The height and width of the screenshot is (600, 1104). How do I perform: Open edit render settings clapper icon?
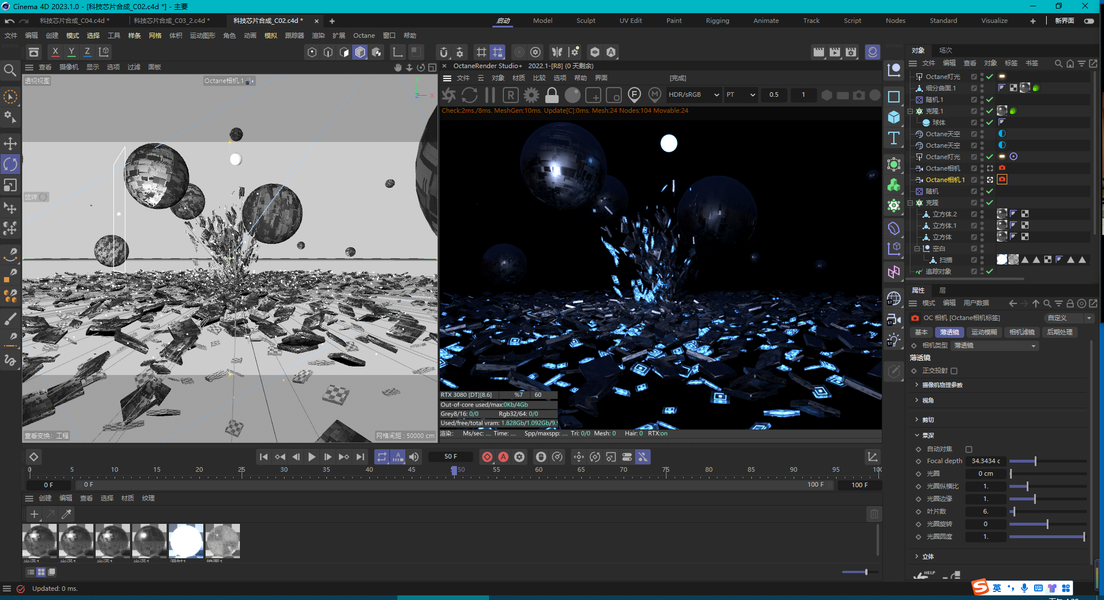851,51
